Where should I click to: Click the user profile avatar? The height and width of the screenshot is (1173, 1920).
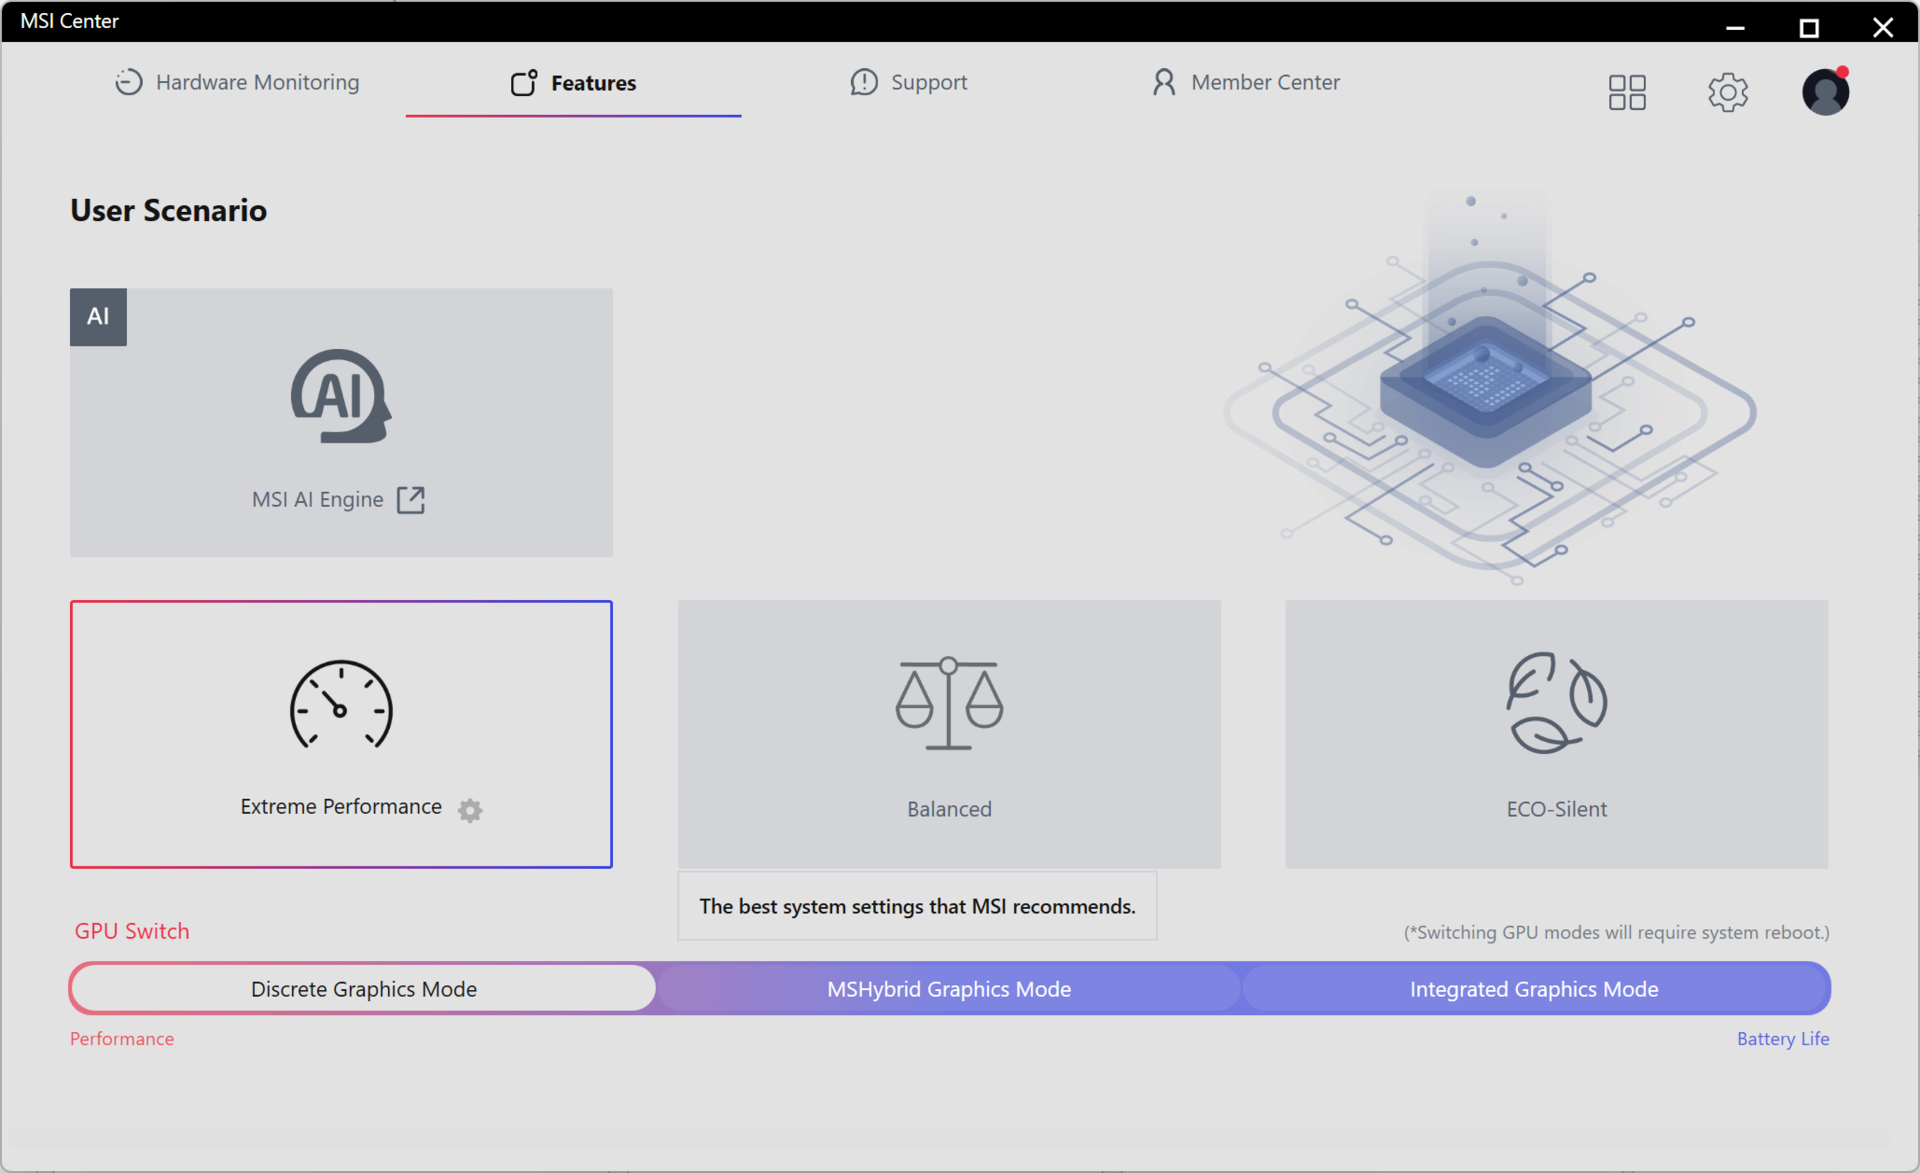tap(1825, 92)
